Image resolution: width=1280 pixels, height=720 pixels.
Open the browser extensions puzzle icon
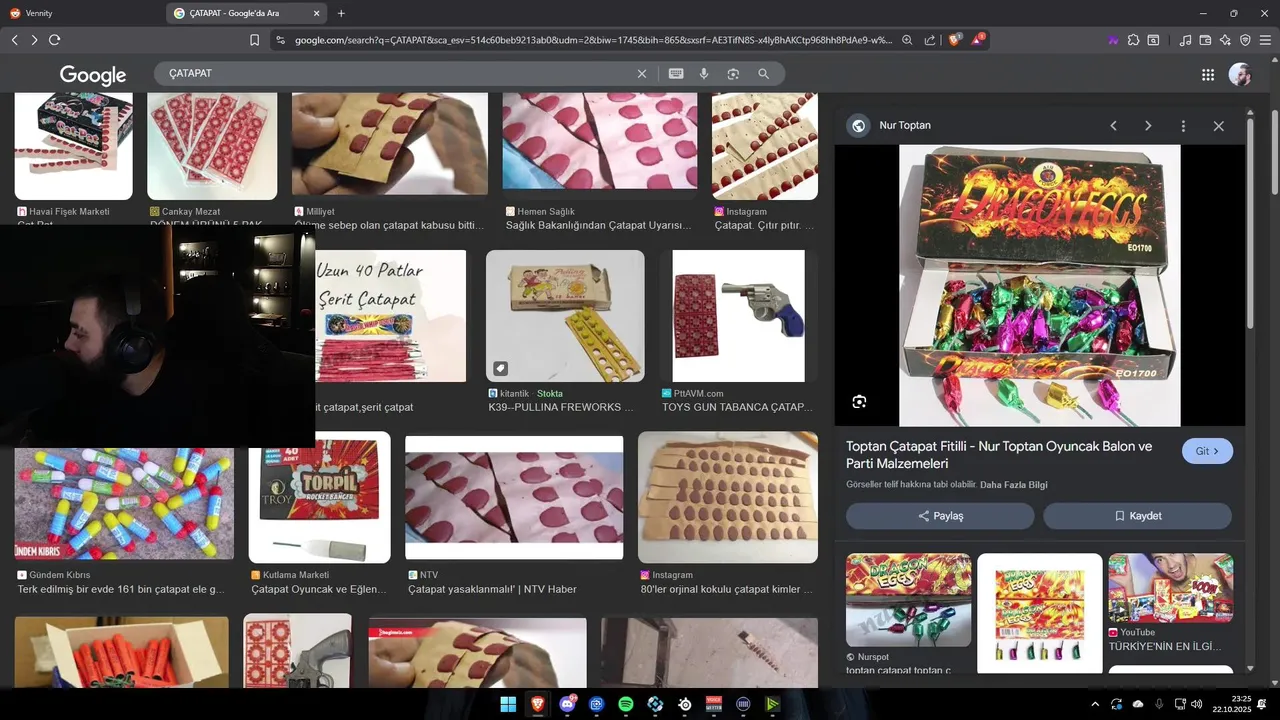[1133, 40]
